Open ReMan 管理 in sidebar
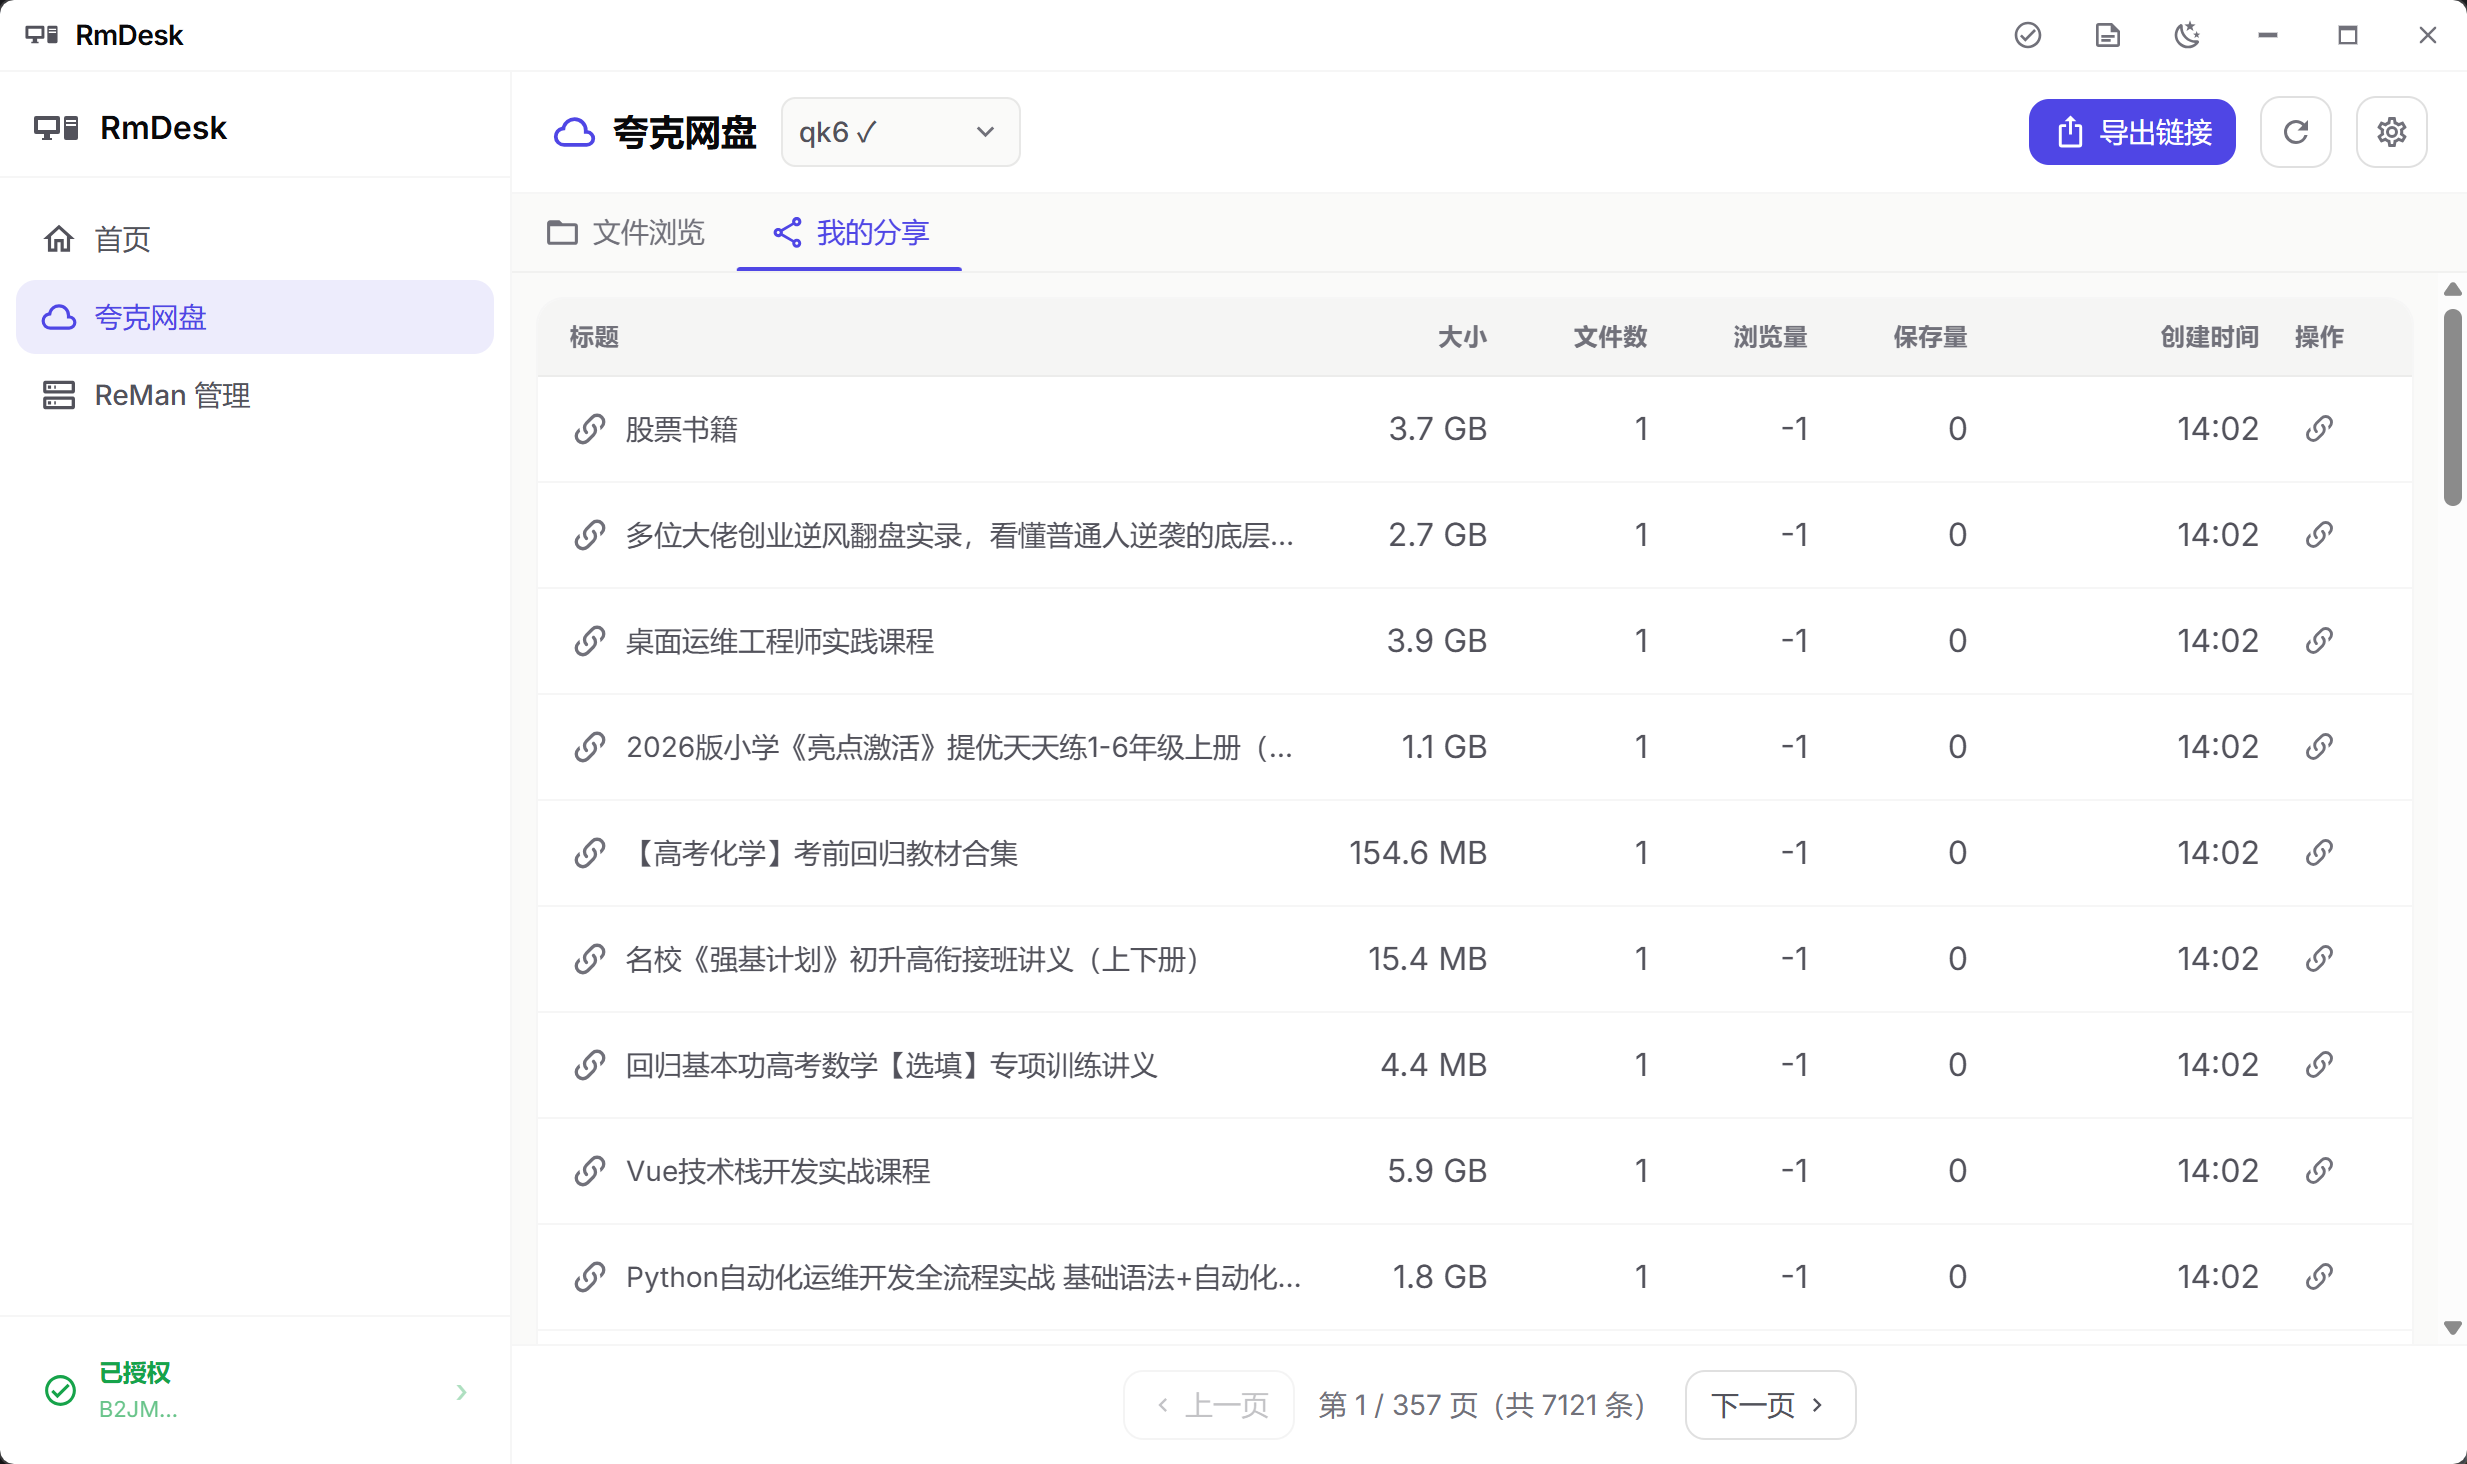Screen dimensions: 2467x1464 pyautogui.click(x=255, y=395)
